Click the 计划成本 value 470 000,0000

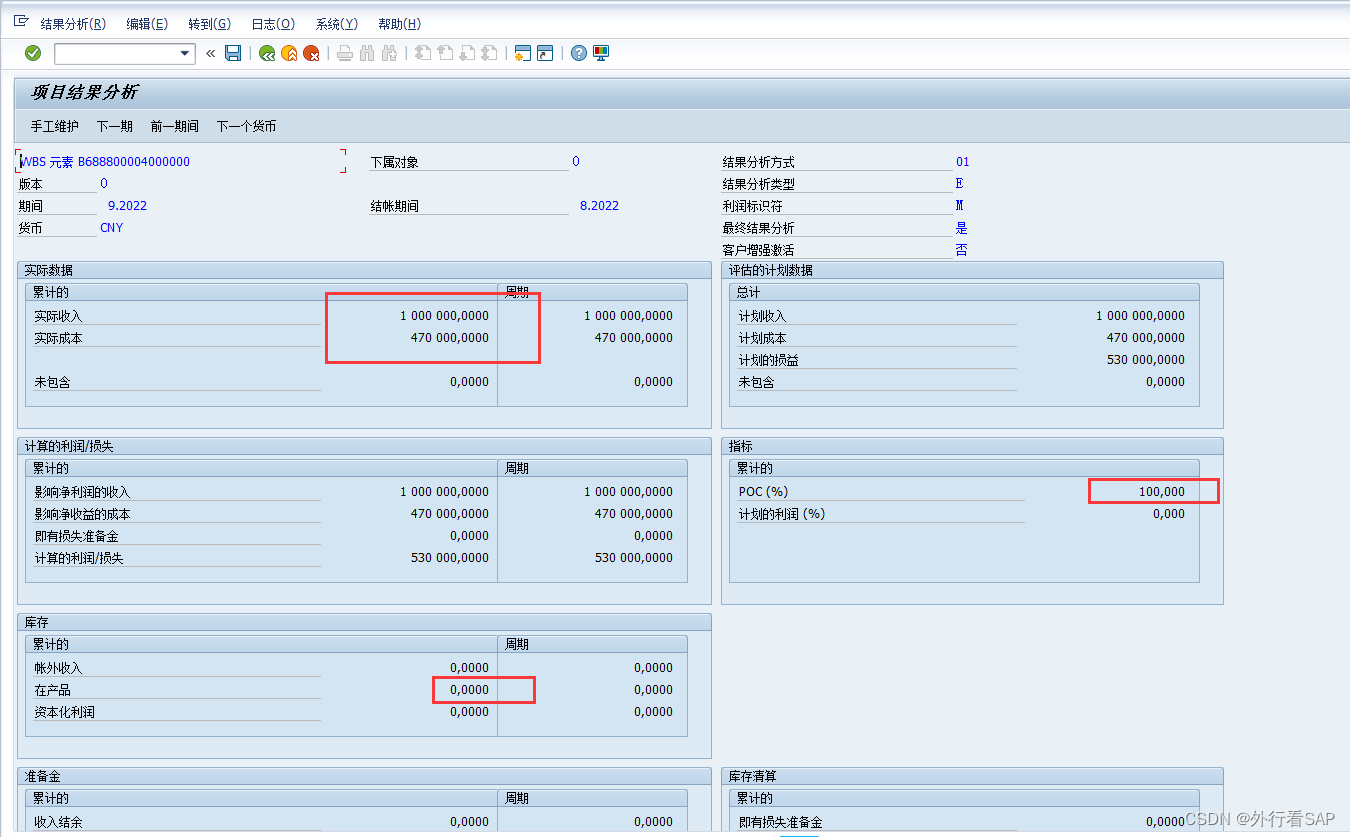pos(1145,338)
